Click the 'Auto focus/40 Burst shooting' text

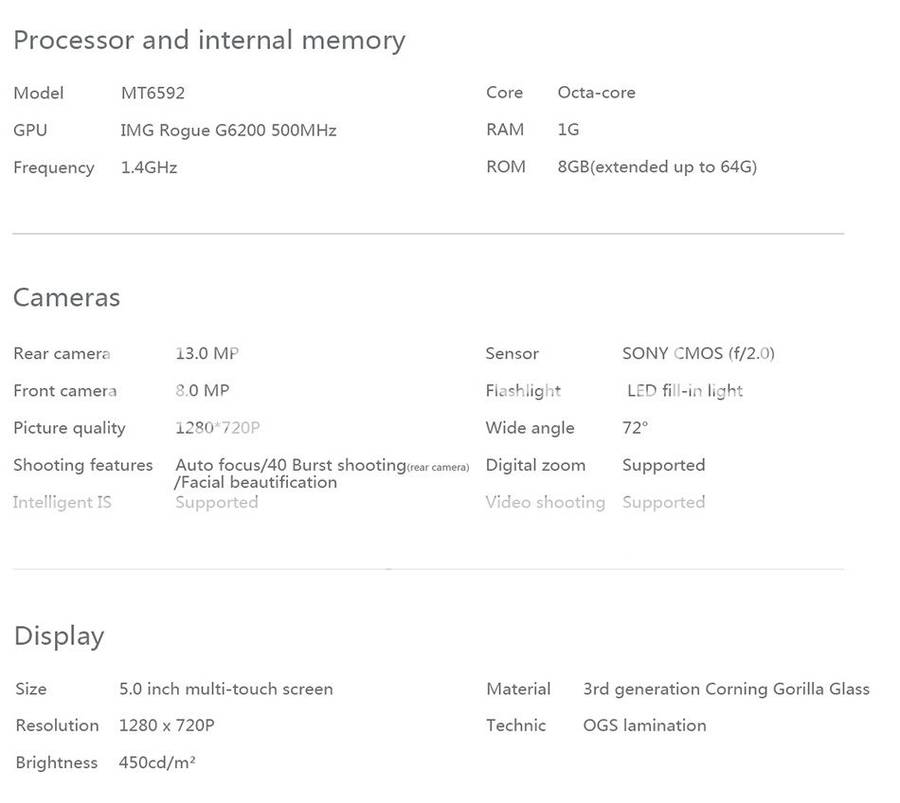tap(290, 465)
